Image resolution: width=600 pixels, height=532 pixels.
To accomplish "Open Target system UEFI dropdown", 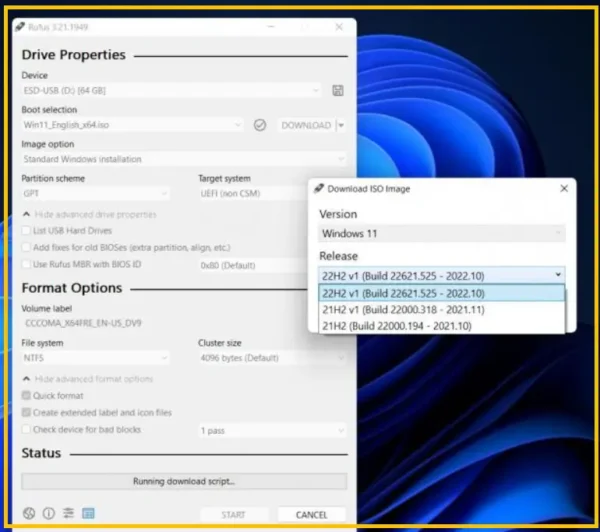I will (x=253, y=194).
